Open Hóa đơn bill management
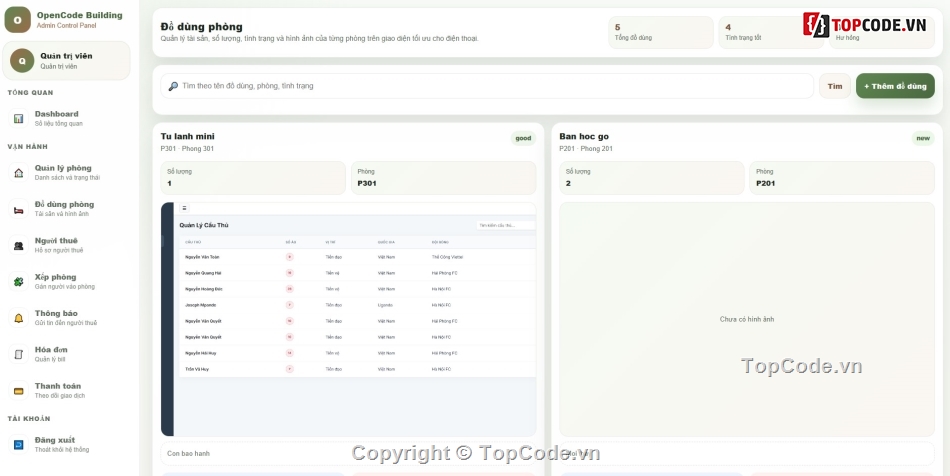950x476 pixels. [69, 354]
